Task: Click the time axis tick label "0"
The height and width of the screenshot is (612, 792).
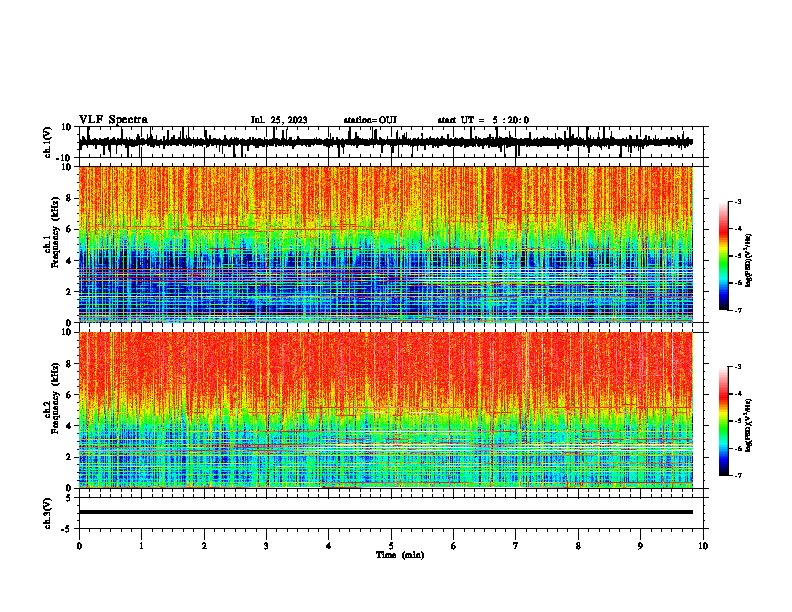Action: (x=79, y=546)
